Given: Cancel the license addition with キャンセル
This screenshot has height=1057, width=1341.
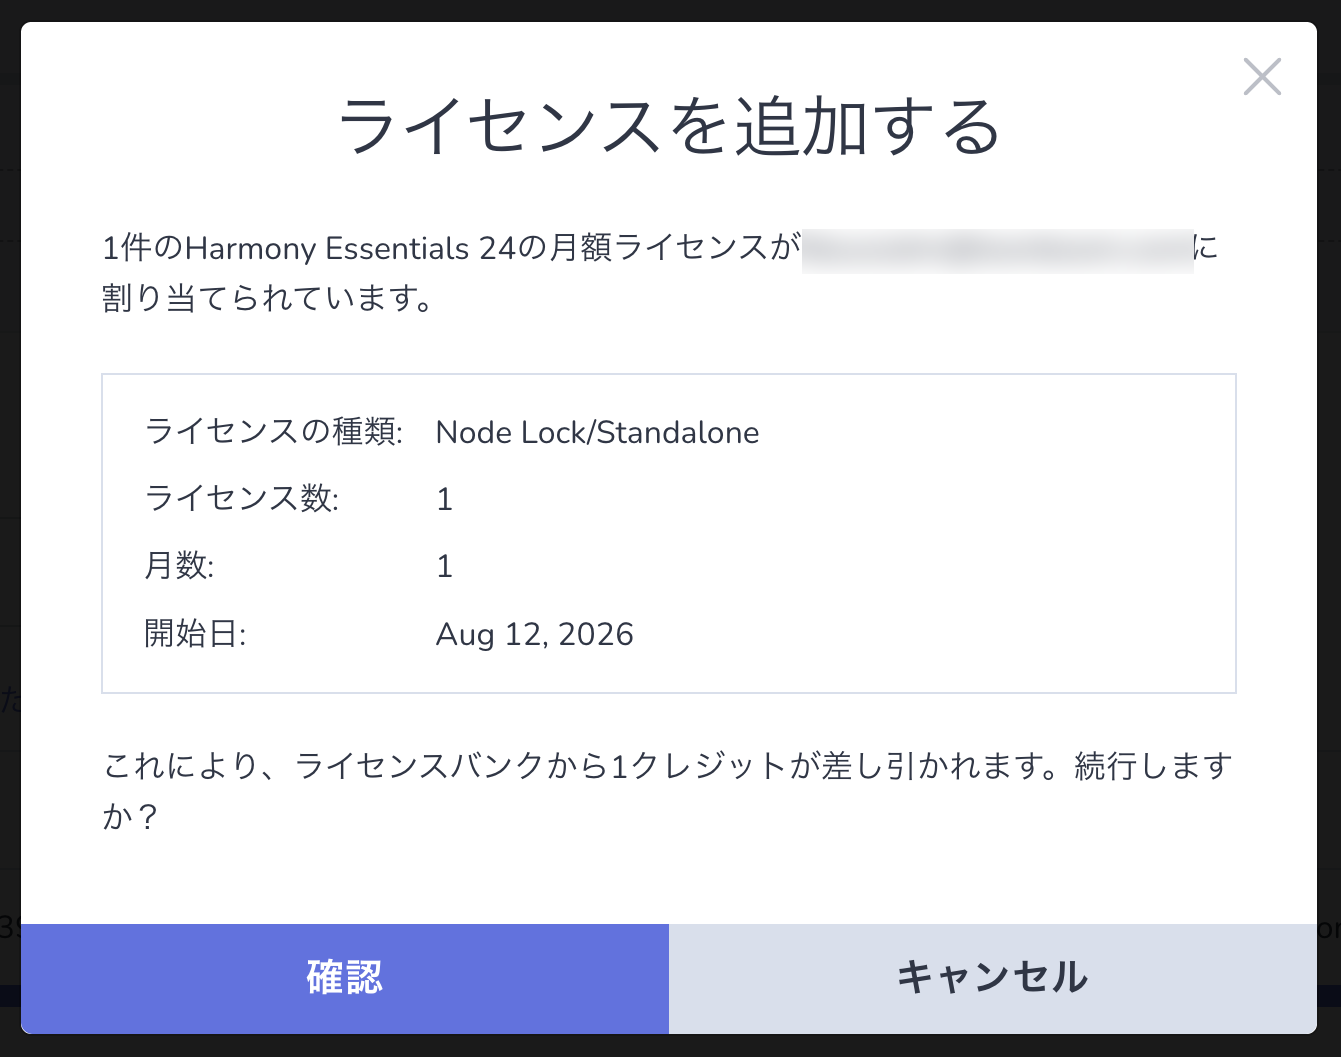Looking at the screenshot, I should 993,978.
